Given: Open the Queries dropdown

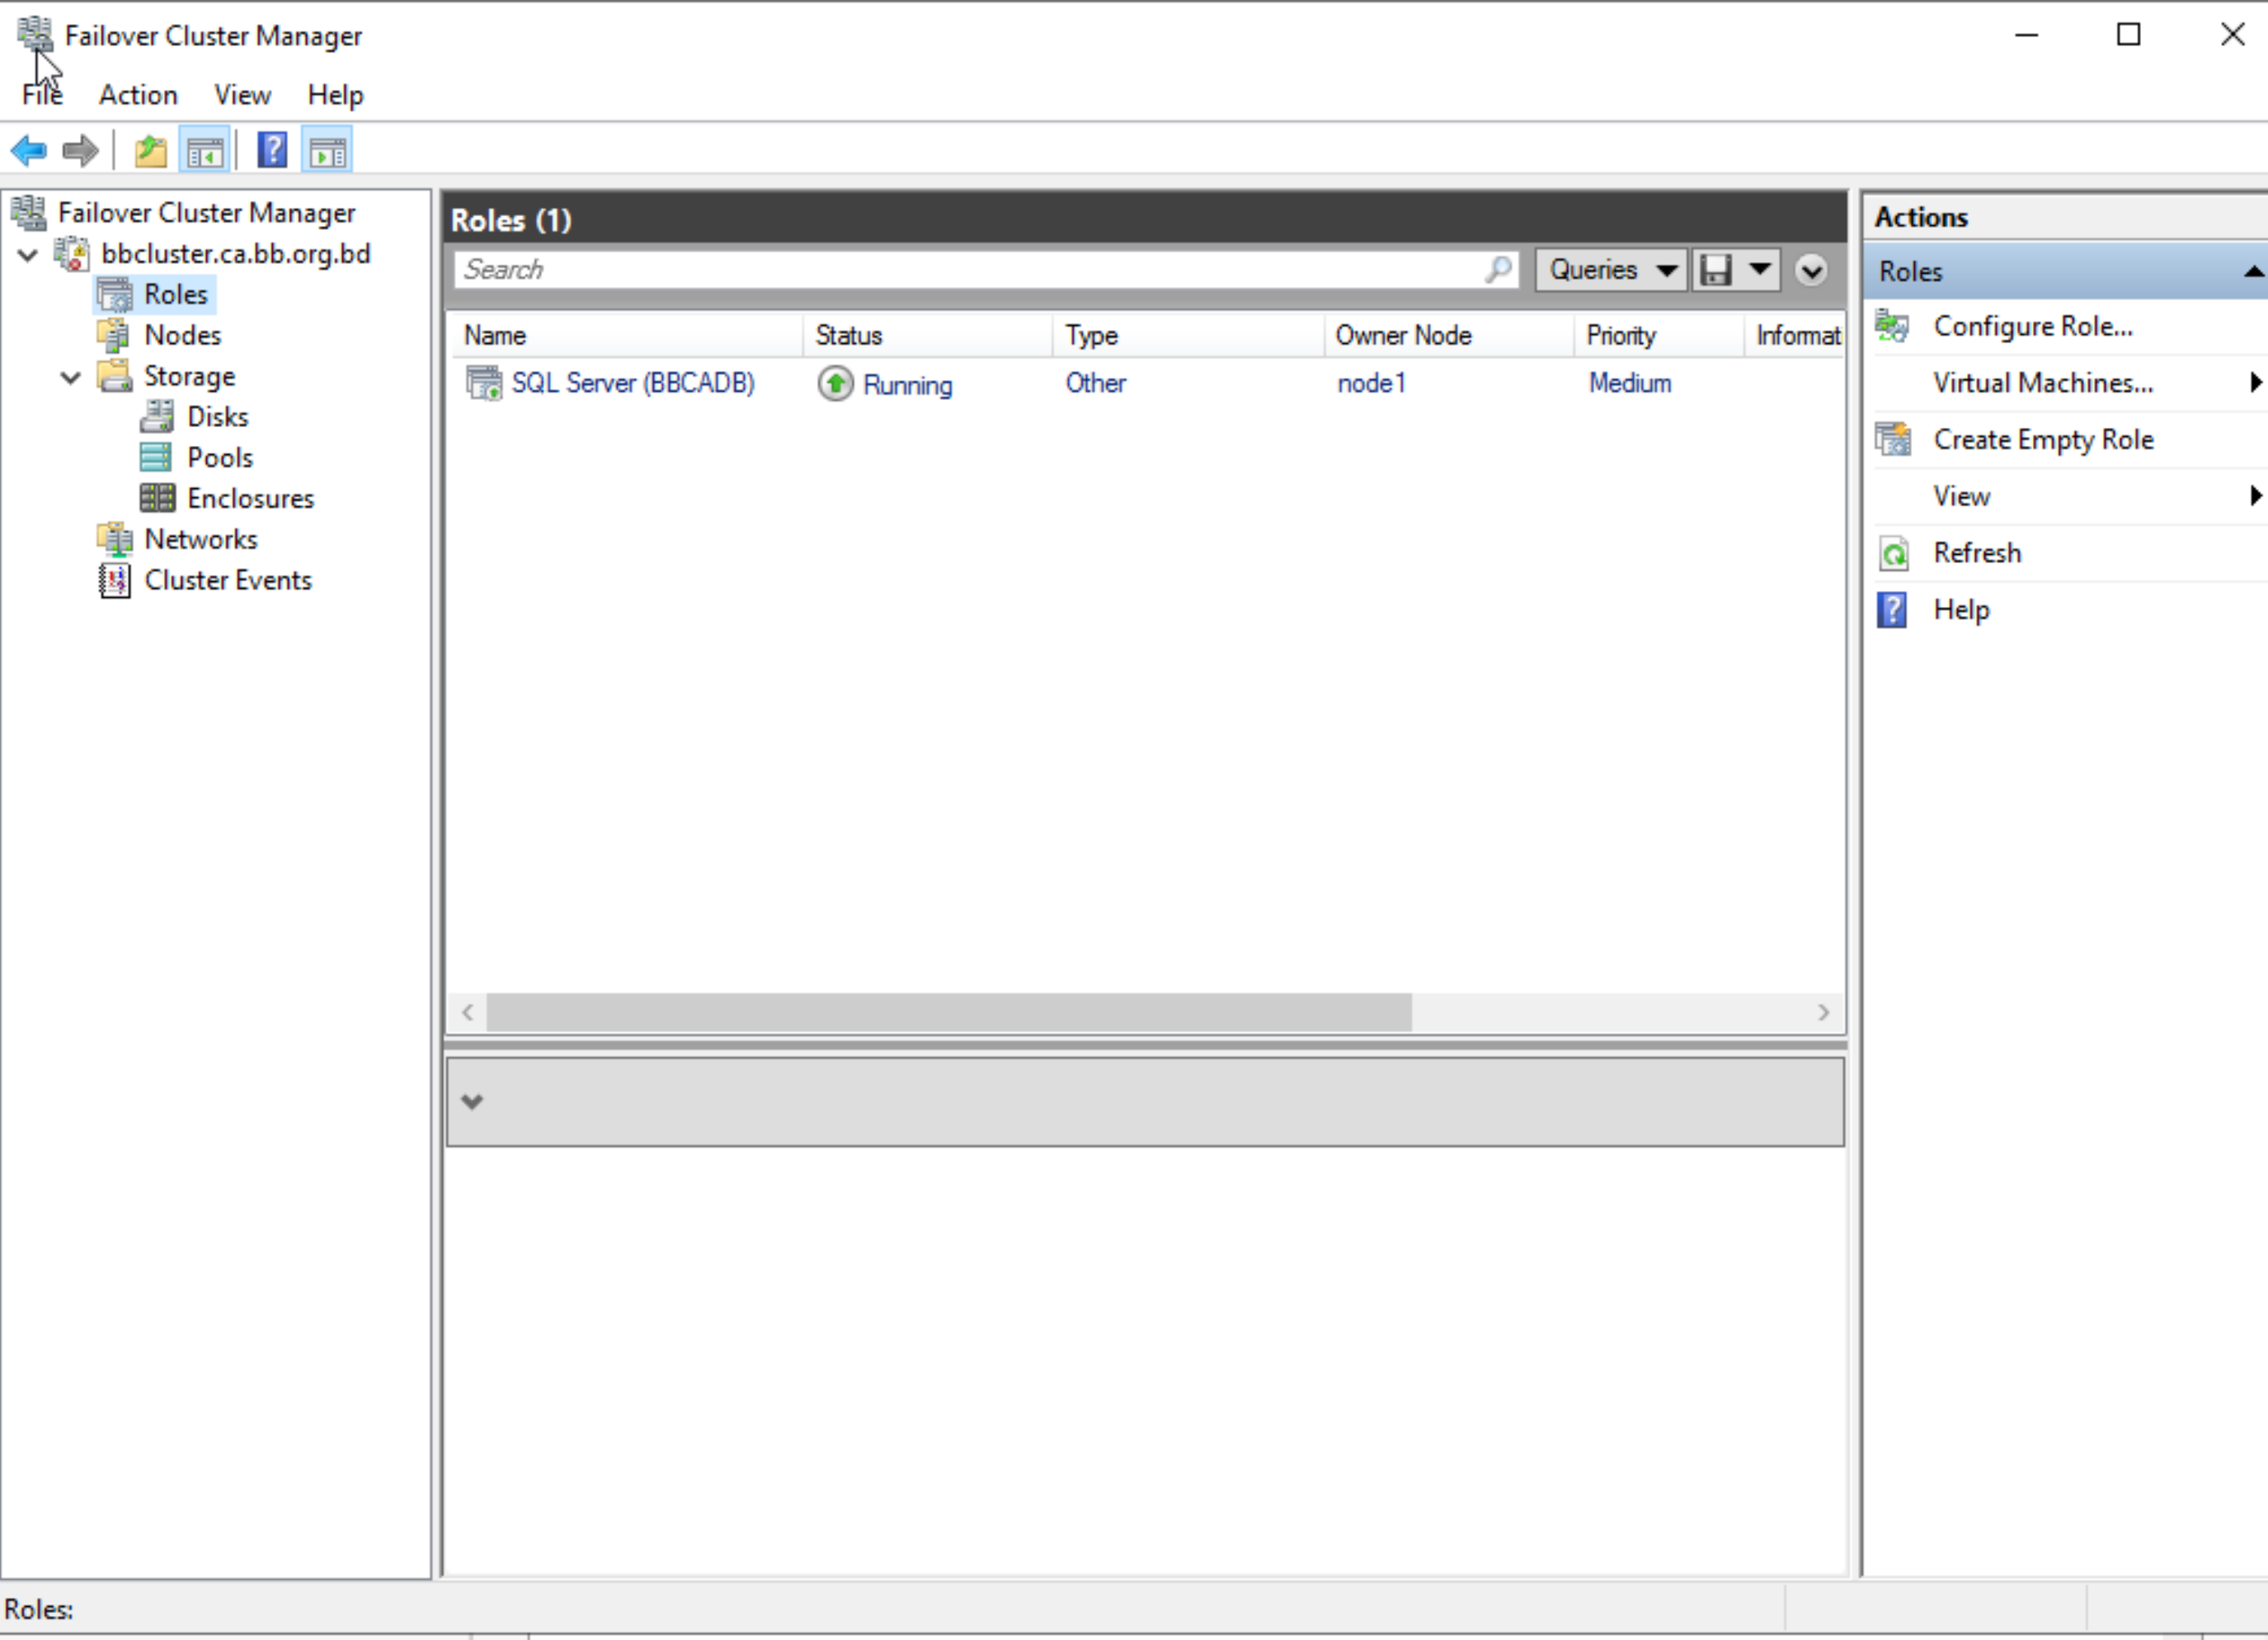Looking at the screenshot, I should (1610, 270).
